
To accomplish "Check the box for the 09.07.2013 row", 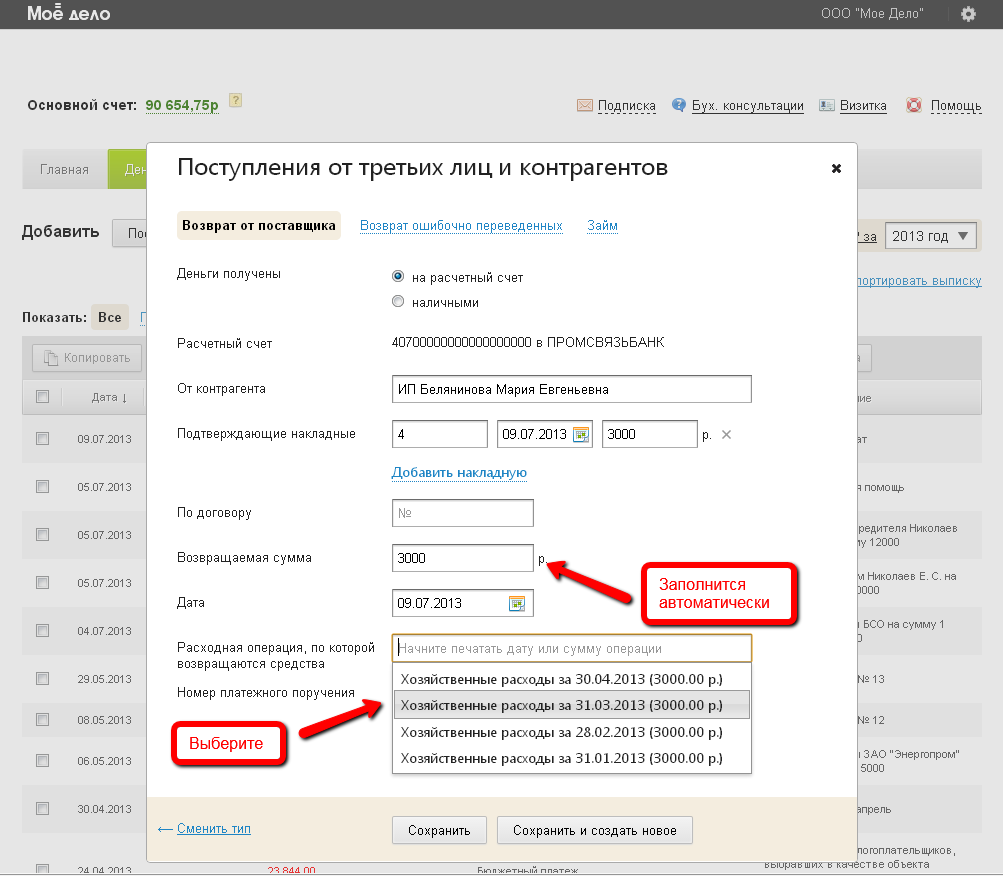I will click(42, 438).
